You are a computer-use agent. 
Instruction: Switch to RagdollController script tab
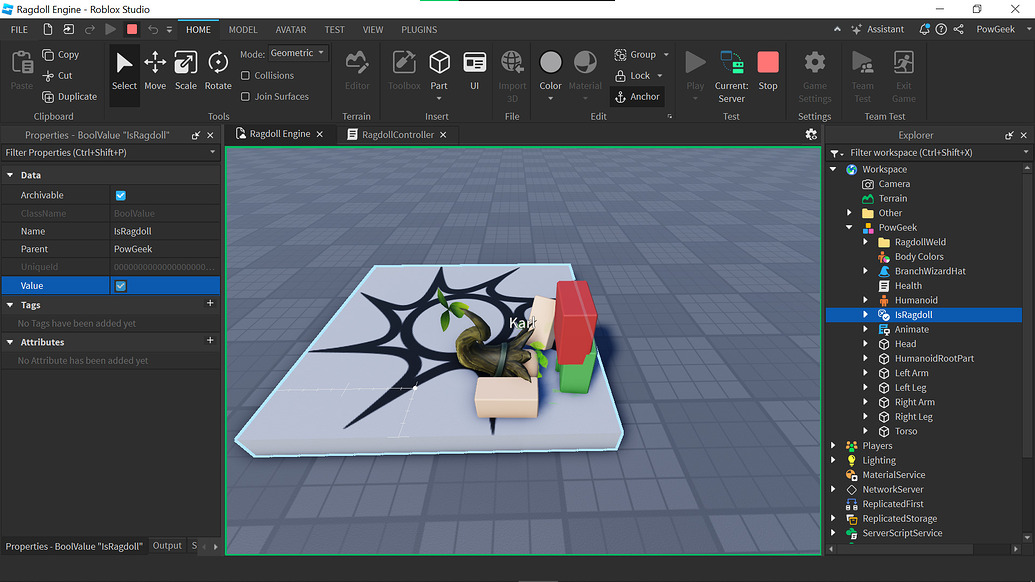[x=397, y=135]
